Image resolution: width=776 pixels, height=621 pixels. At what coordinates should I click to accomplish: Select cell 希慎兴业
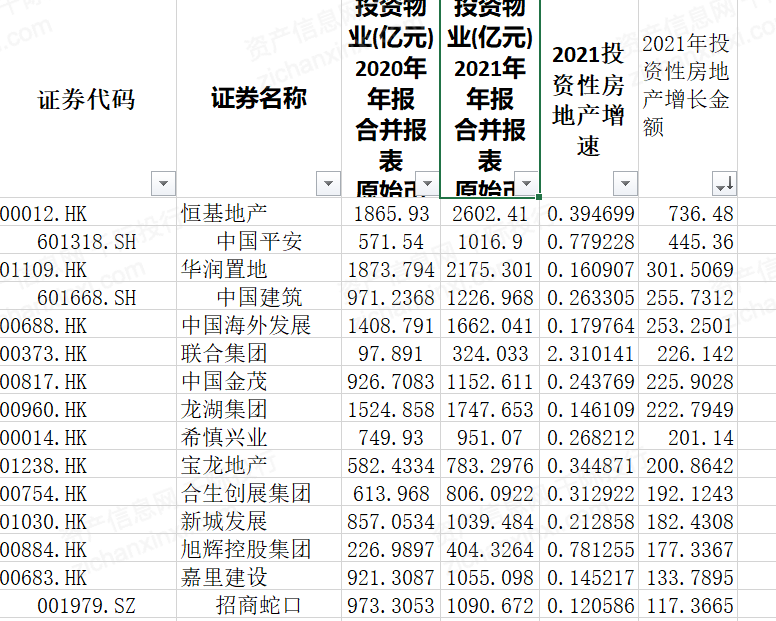click(259, 437)
